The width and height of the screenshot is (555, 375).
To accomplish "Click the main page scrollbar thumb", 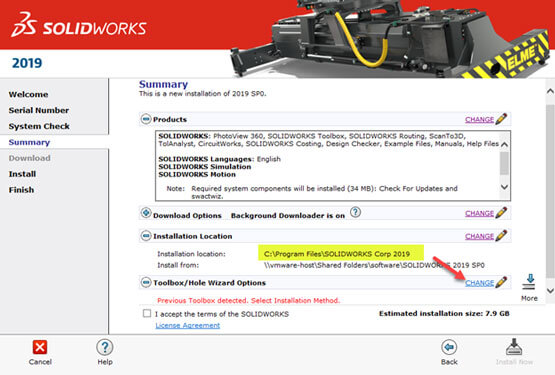I will 550,191.
